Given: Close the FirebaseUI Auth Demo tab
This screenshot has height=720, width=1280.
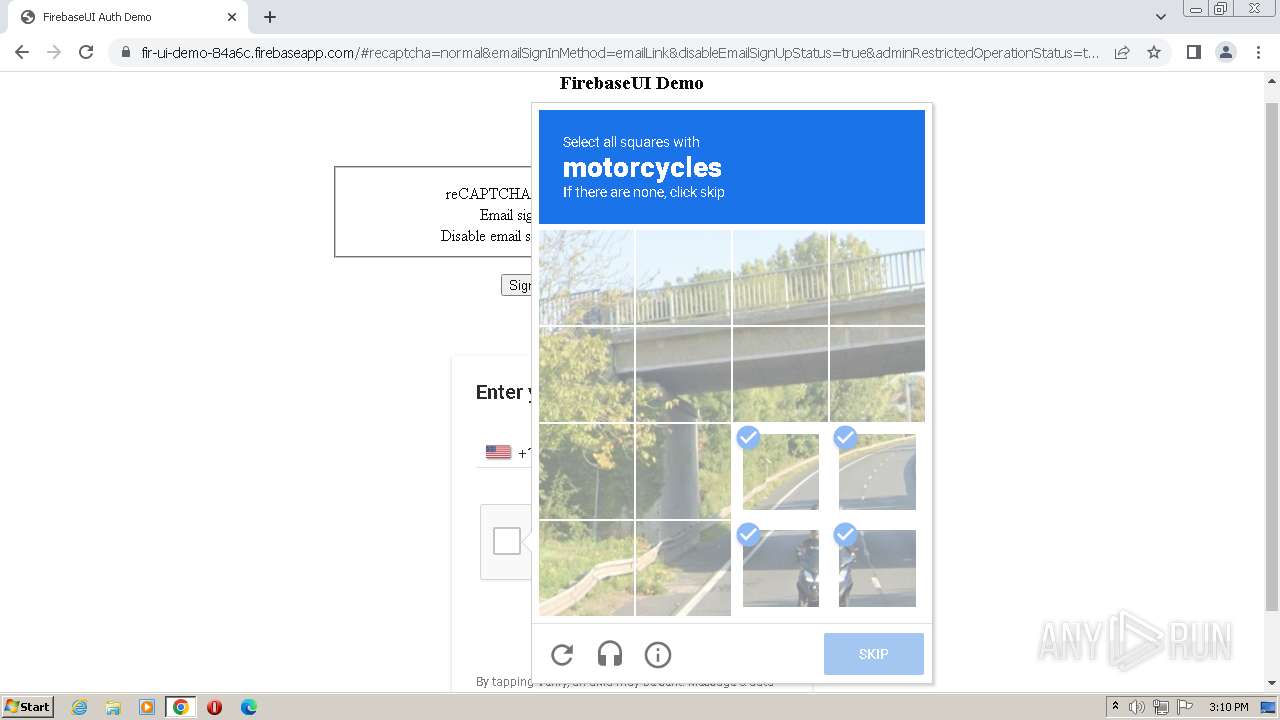Looking at the screenshot, I should [x=232, y=17].
